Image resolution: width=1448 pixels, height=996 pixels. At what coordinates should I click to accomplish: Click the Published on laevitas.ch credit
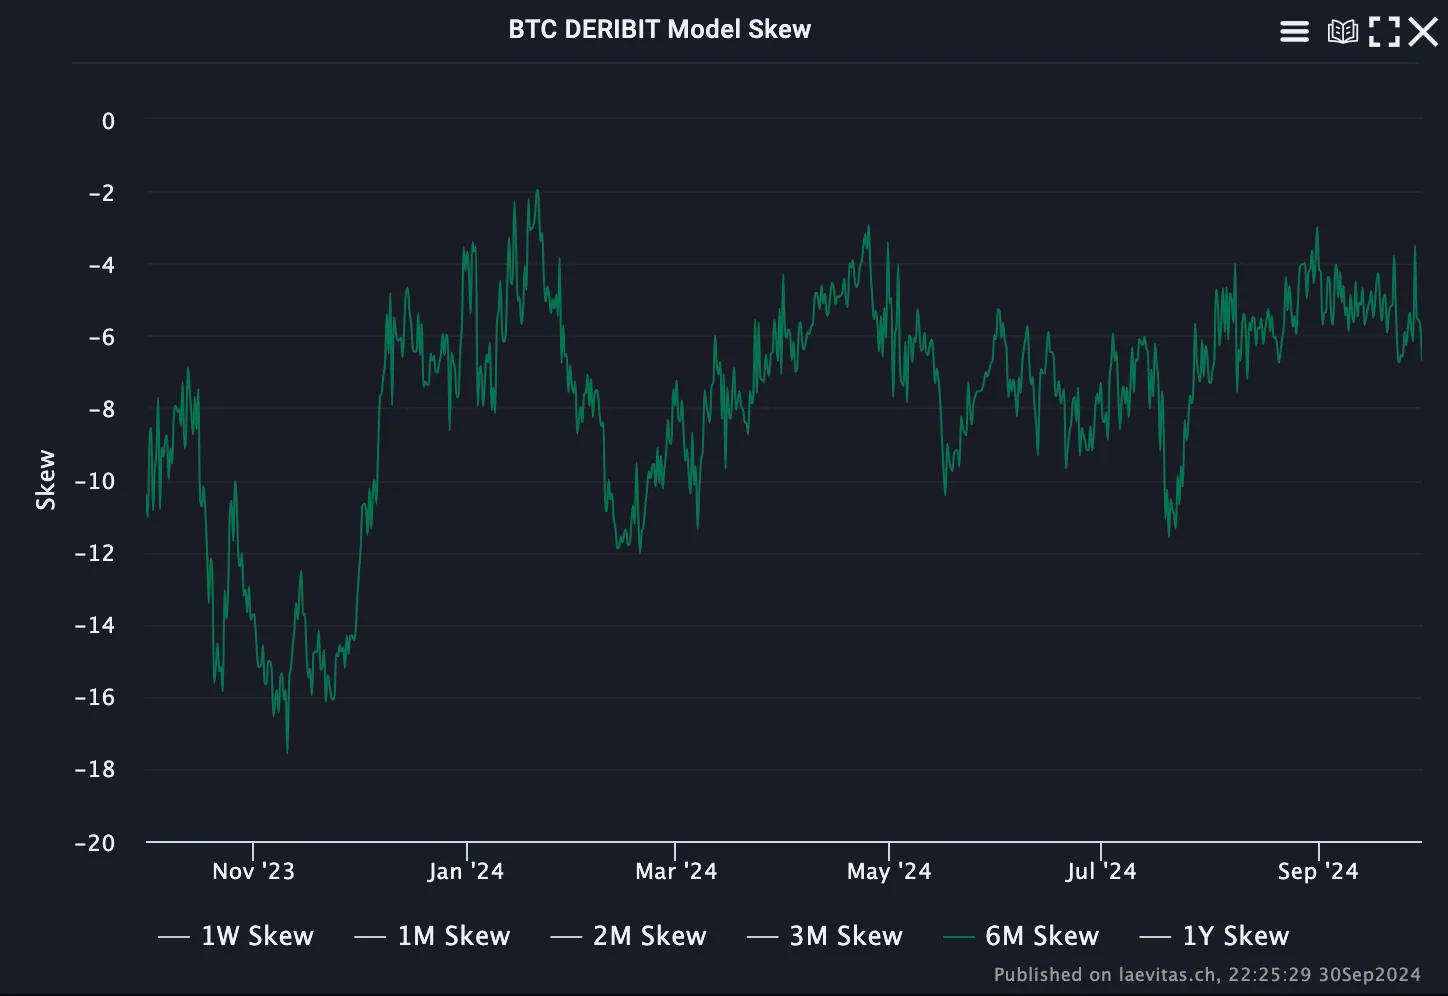click(x=1207, y=974)
